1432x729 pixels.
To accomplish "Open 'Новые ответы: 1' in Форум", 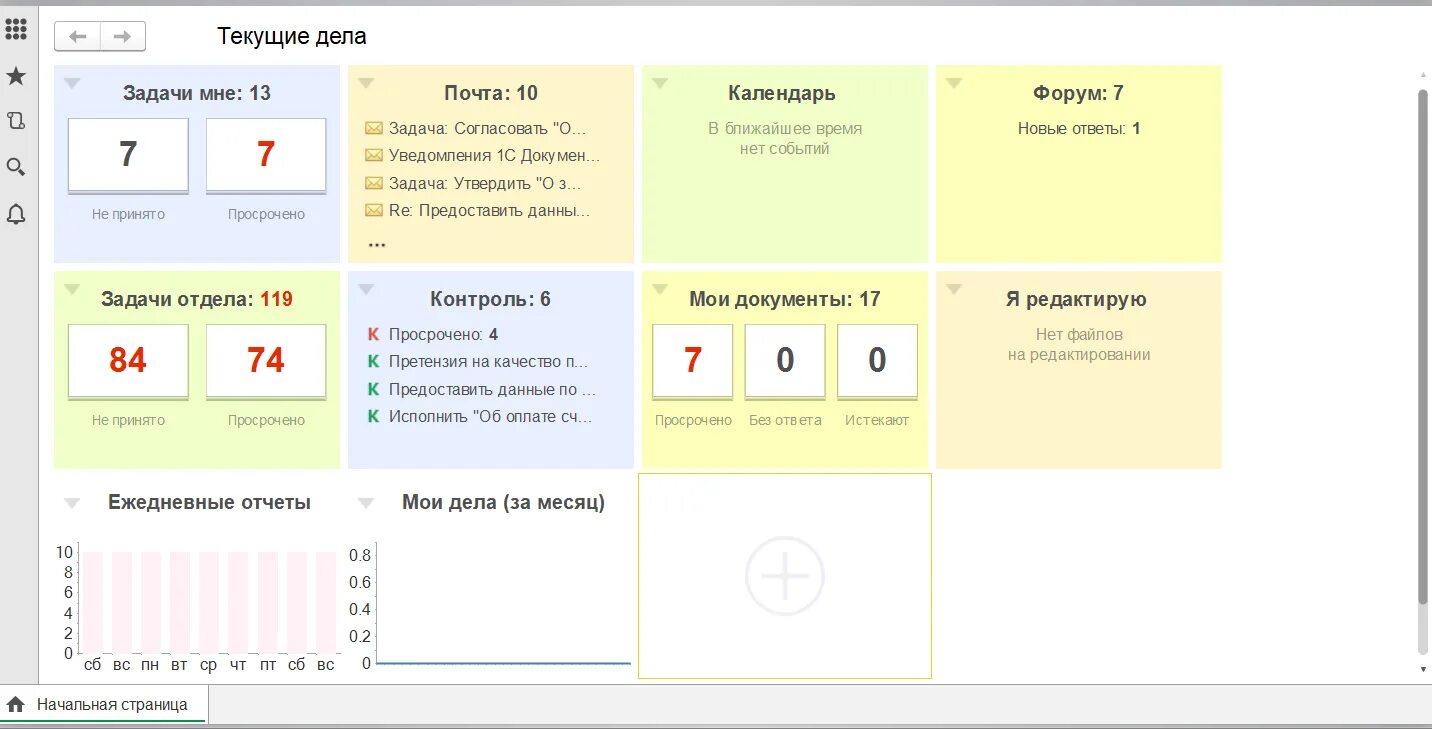I will [x=1079, y=128].
